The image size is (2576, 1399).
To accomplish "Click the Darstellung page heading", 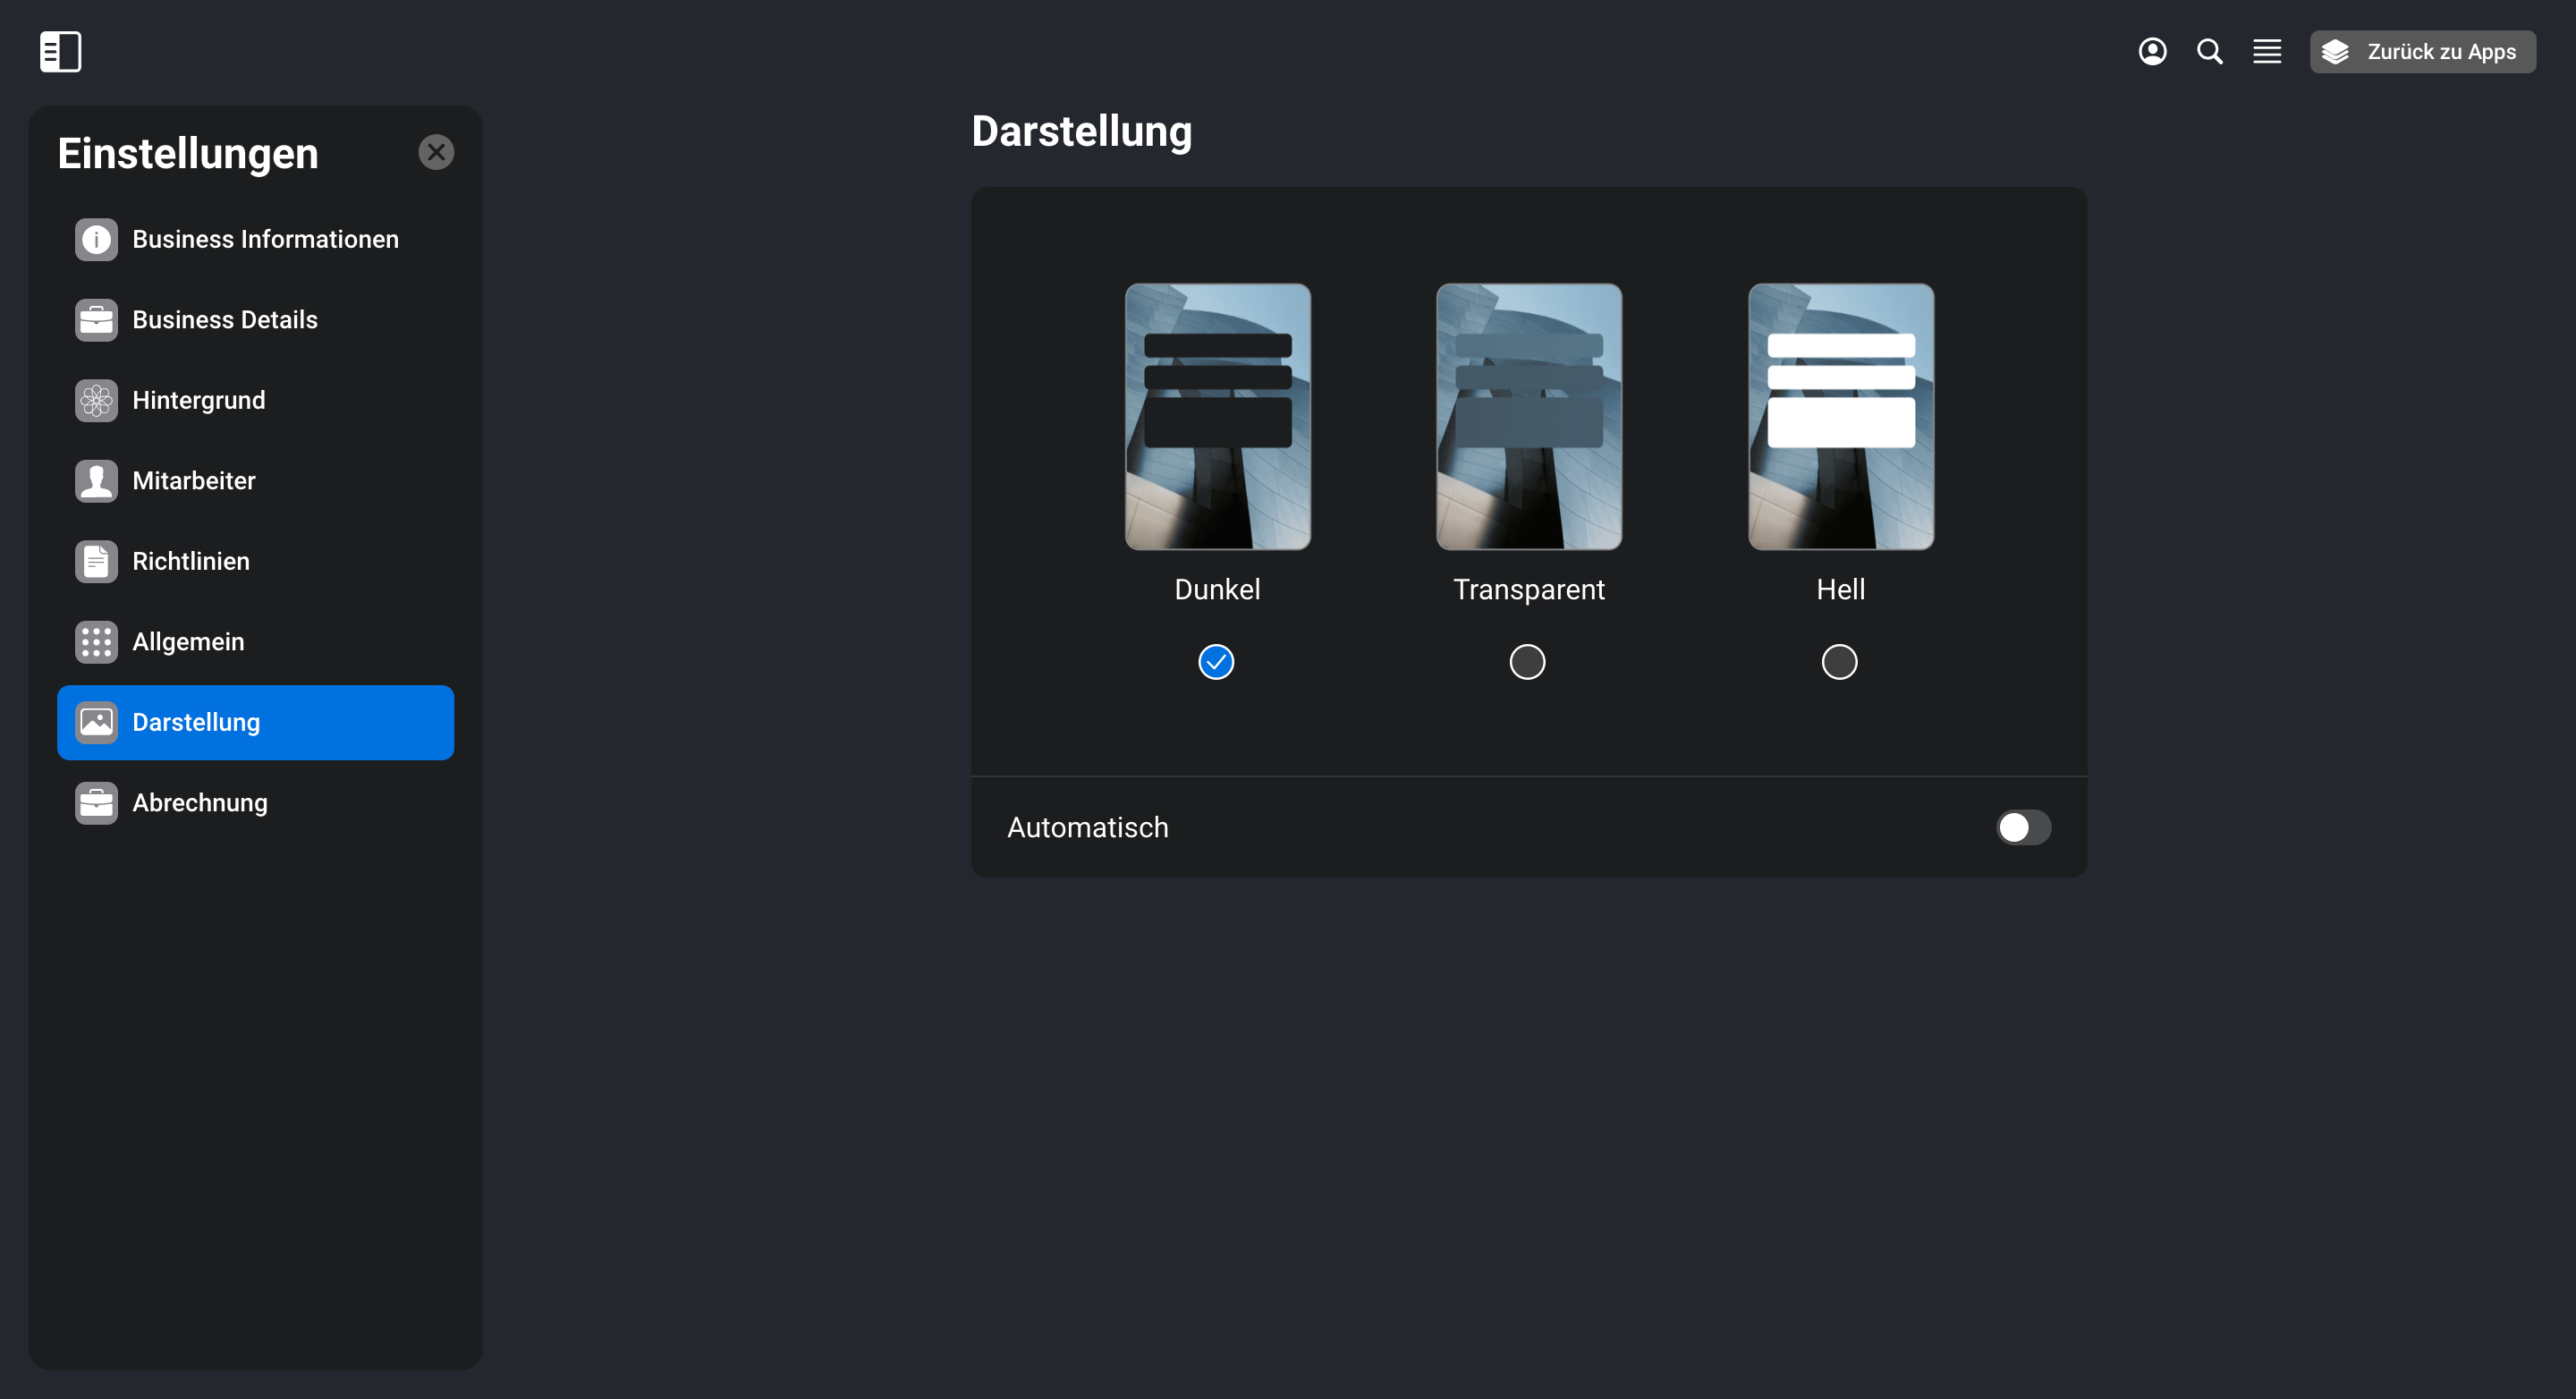I will (1081, 131).
